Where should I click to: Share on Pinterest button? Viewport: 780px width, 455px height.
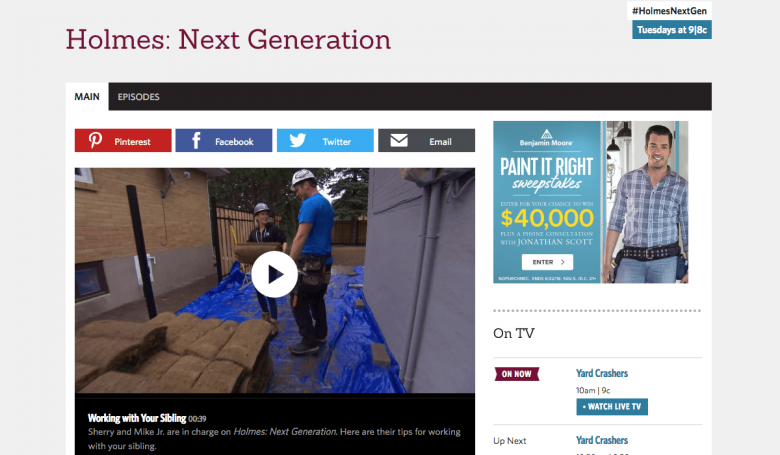tap(123, 141)
